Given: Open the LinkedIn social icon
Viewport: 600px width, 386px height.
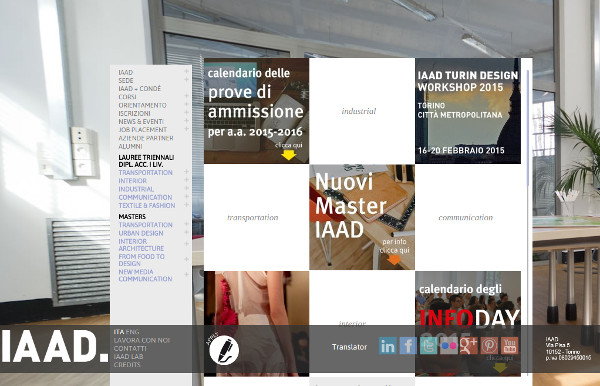Looking at the screenshot, I should click(388, 346).
